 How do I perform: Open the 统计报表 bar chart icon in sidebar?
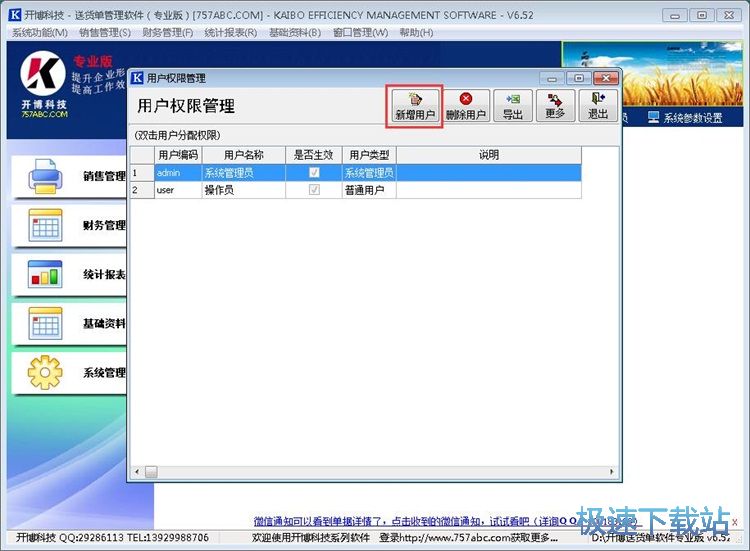point(45,274)
